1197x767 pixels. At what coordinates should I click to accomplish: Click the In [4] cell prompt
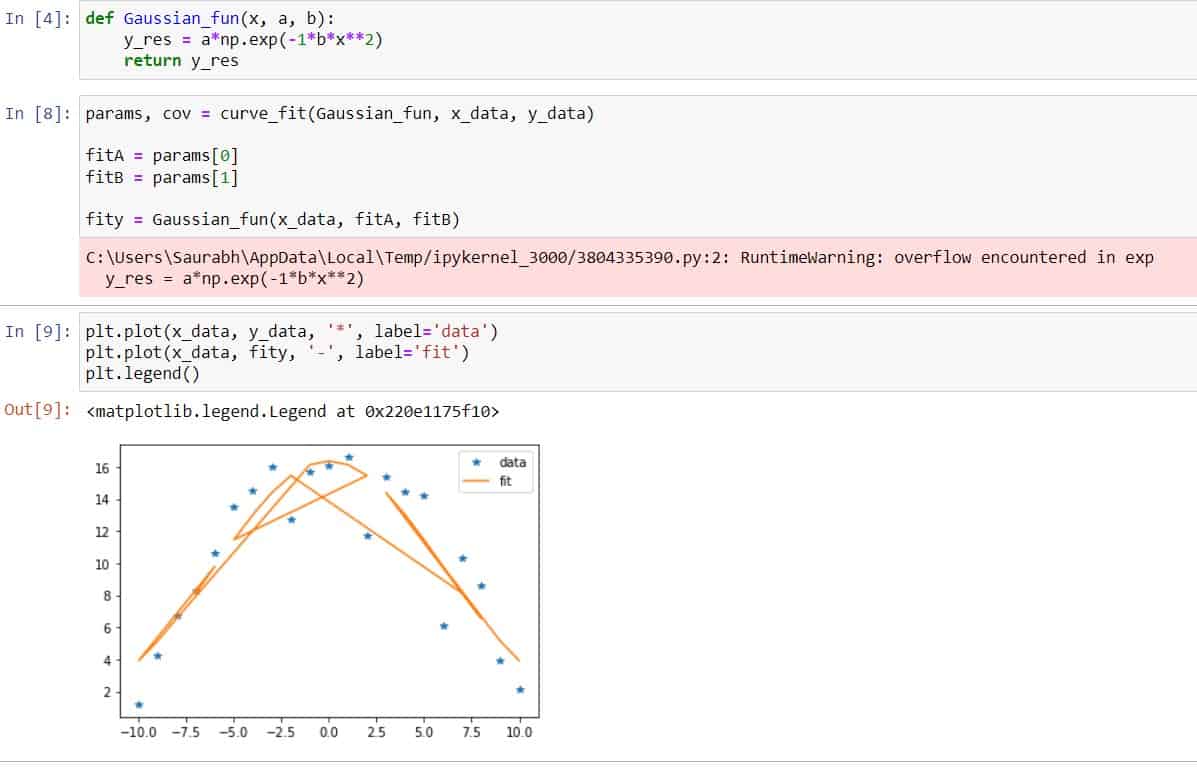(33, 17)
